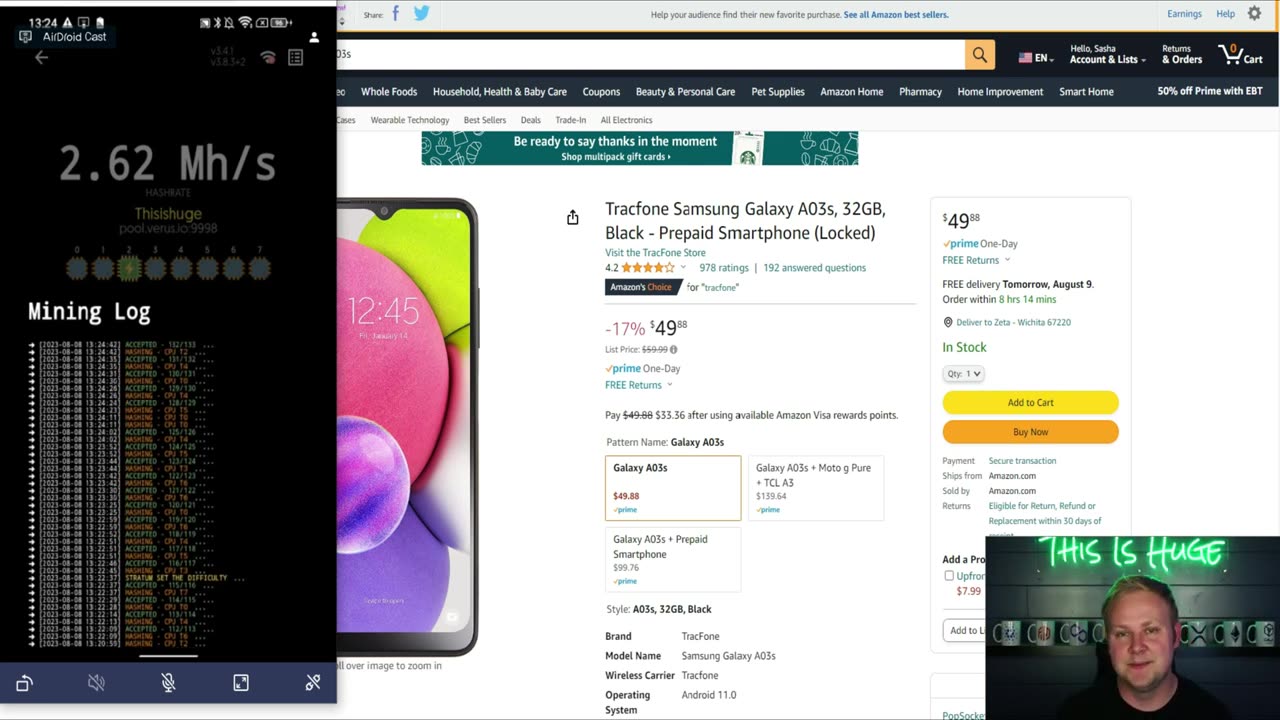Click the disconnect plug icon in AirDroid toolbar
The image size is (1280, 720).
tap(313, 683)
